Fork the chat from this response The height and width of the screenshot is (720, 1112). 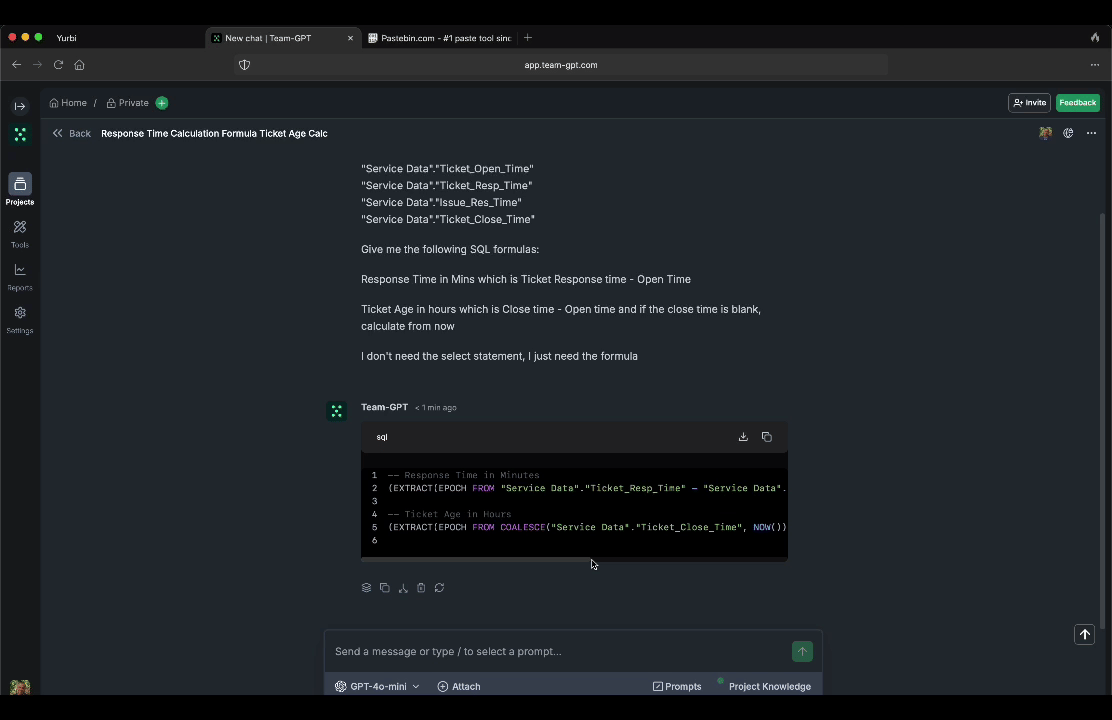tap(403, 588)
